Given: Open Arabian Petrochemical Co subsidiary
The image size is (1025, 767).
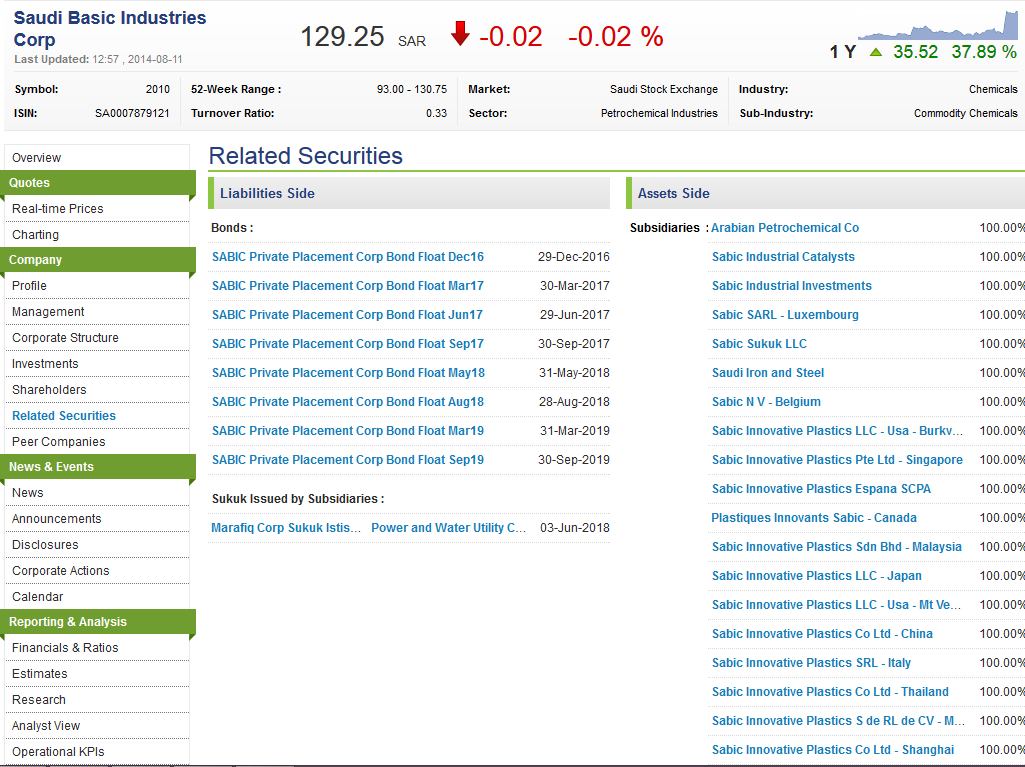Looking at the screenshot, I should pyautogui.click(x=785, y=228).
